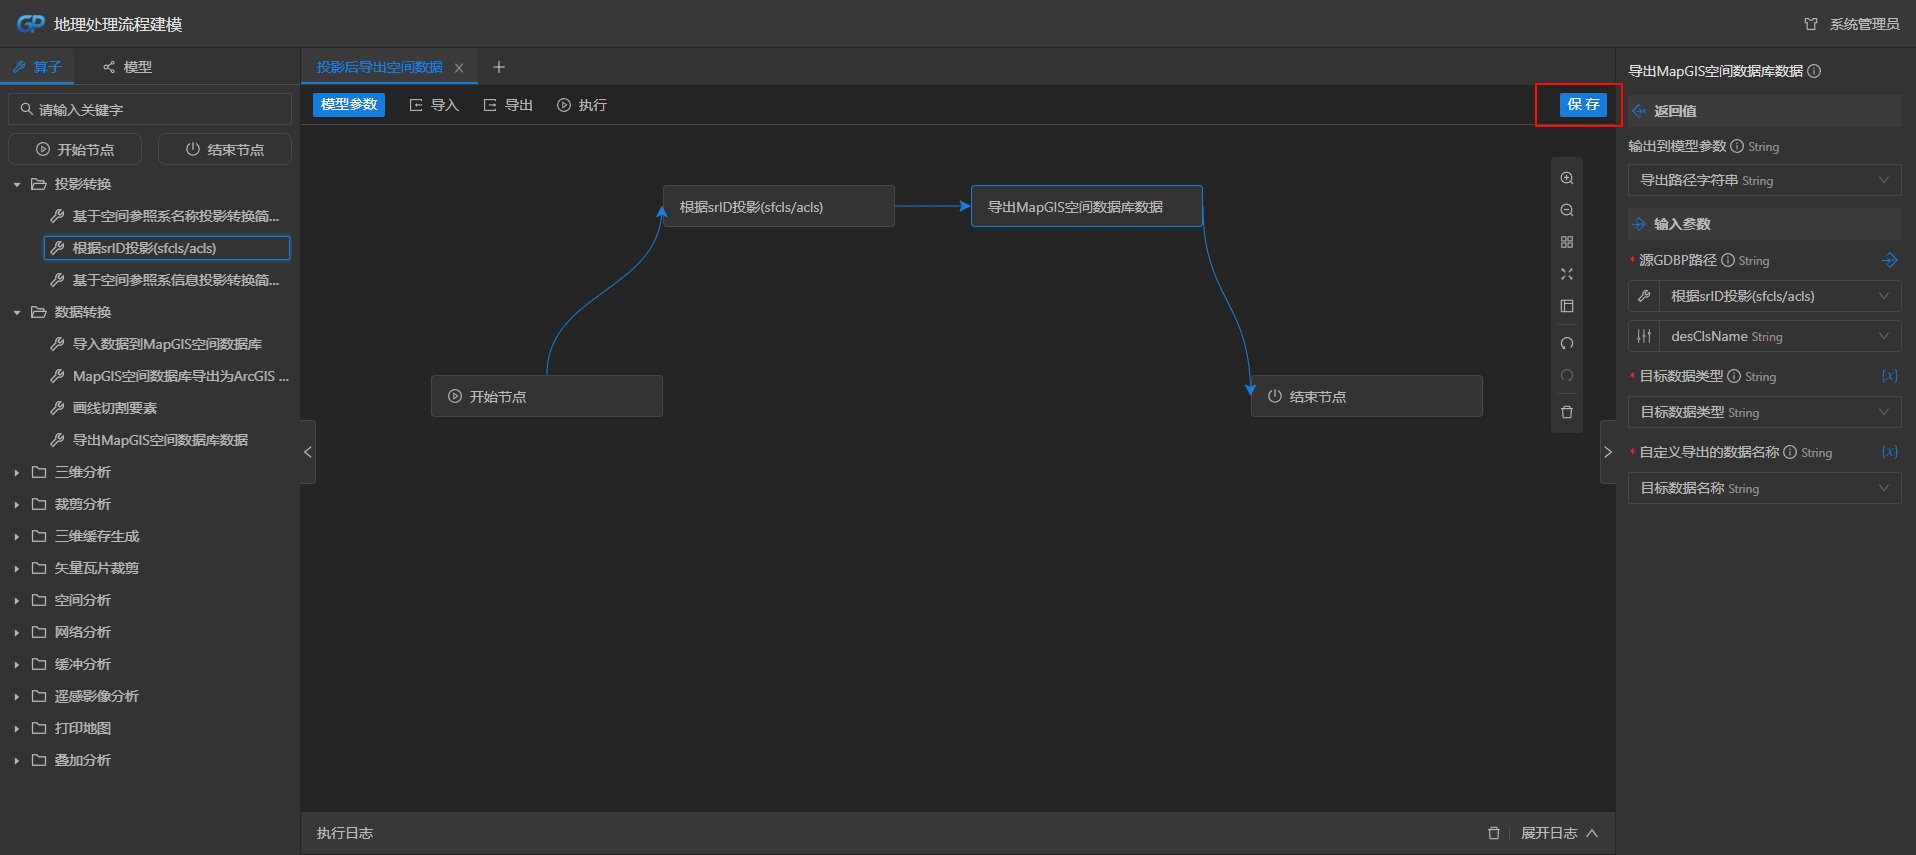Click info icon beside 源GDBP路径
Screen dimensions: 1916x855
click(1728, 260)
